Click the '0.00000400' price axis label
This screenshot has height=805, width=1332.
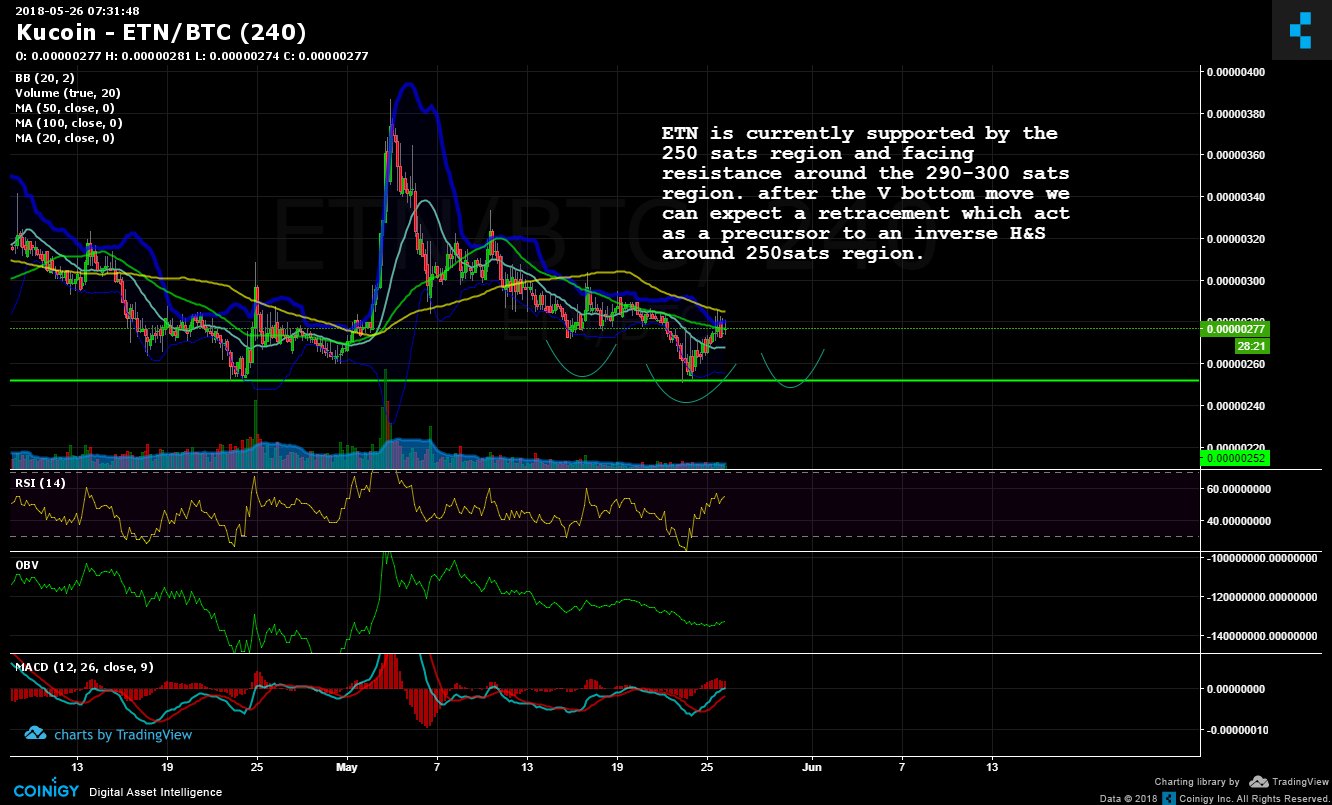1237,73
